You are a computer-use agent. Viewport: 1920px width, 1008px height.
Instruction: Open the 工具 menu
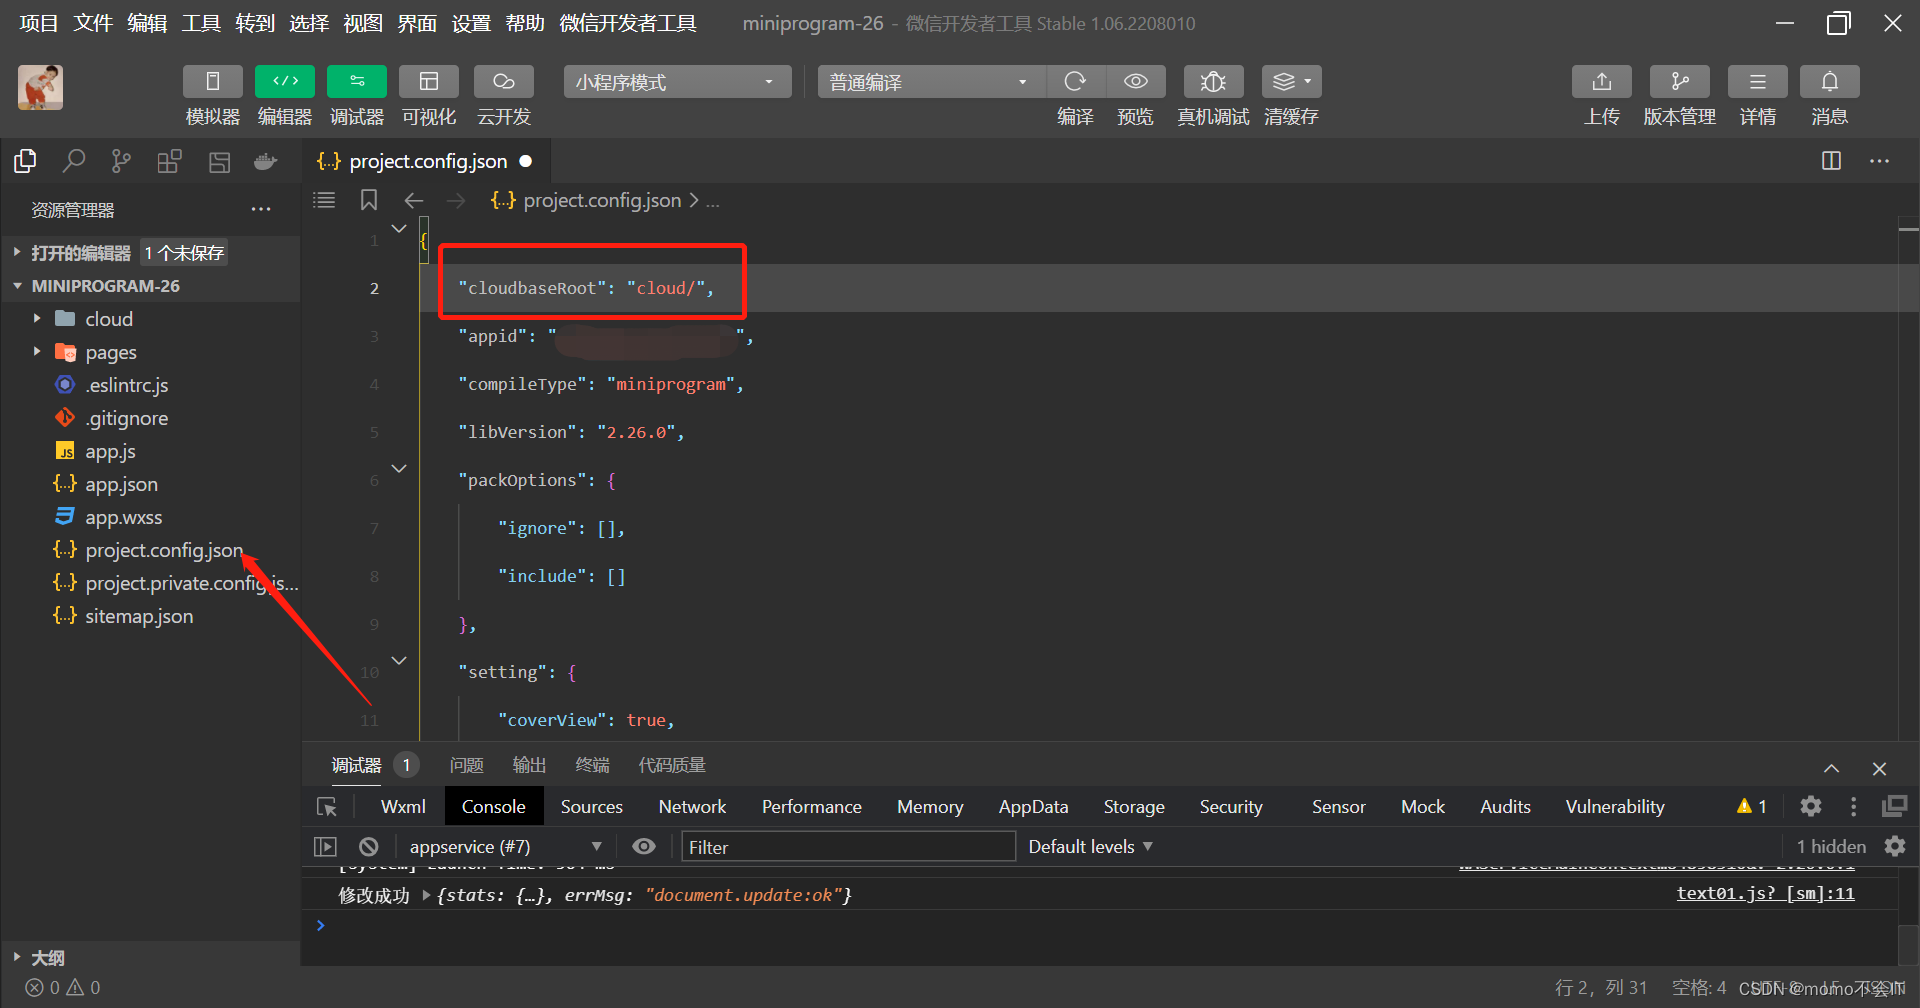(201, 23)
